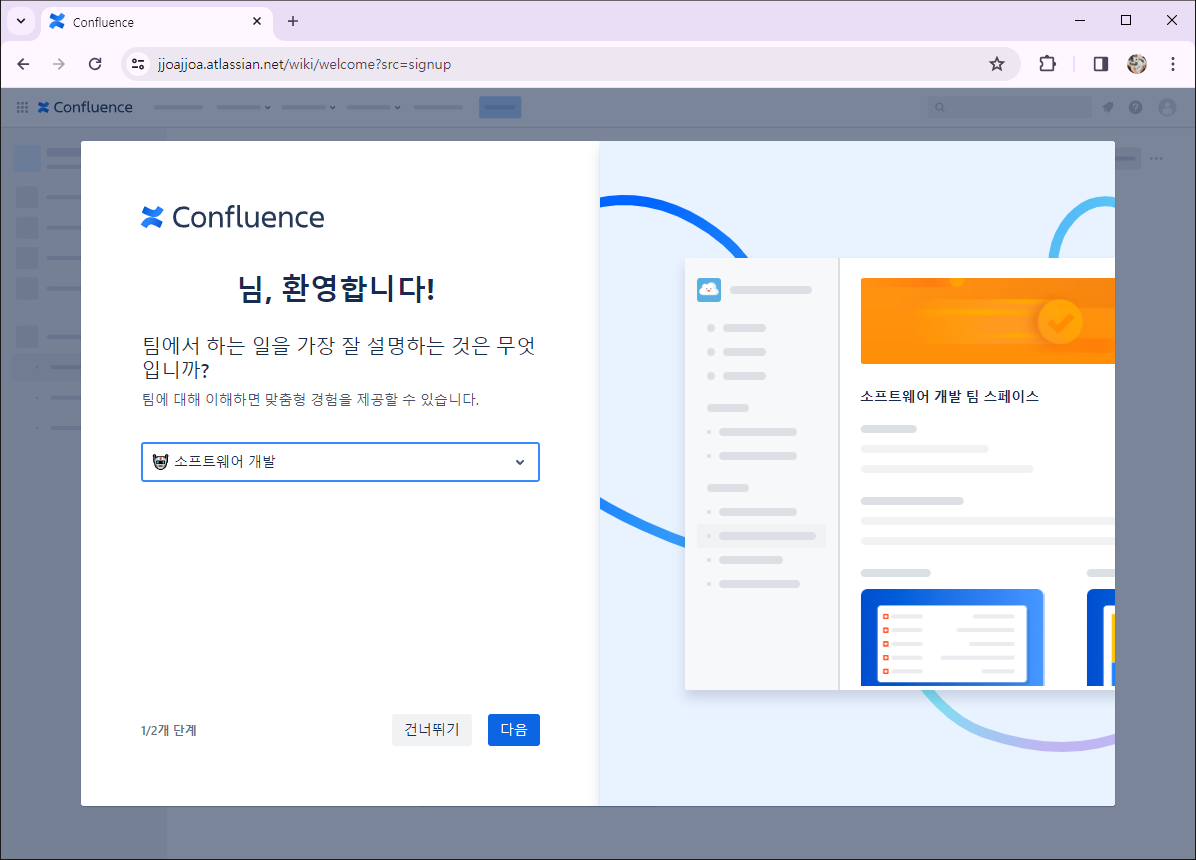
Task: Click the 1/2개 단계 step text
Action: pyautogui.click(x=169, y=730)
